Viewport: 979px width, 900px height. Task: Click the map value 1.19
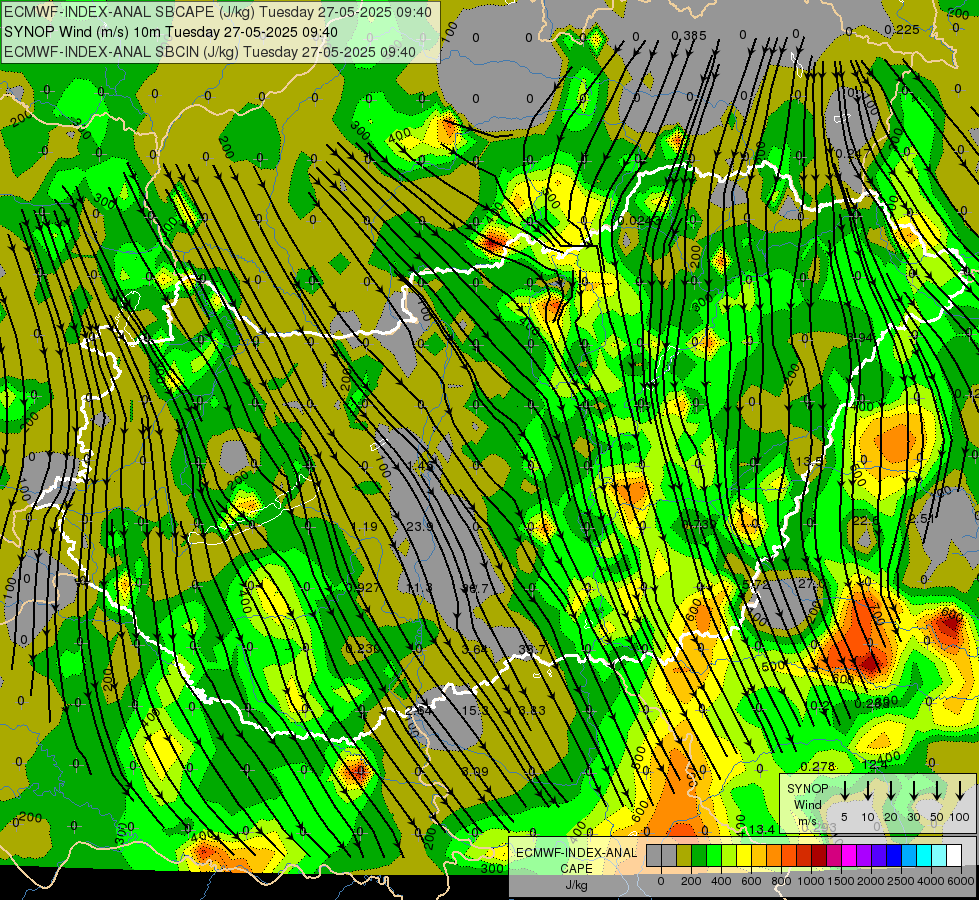coord(364,527)
